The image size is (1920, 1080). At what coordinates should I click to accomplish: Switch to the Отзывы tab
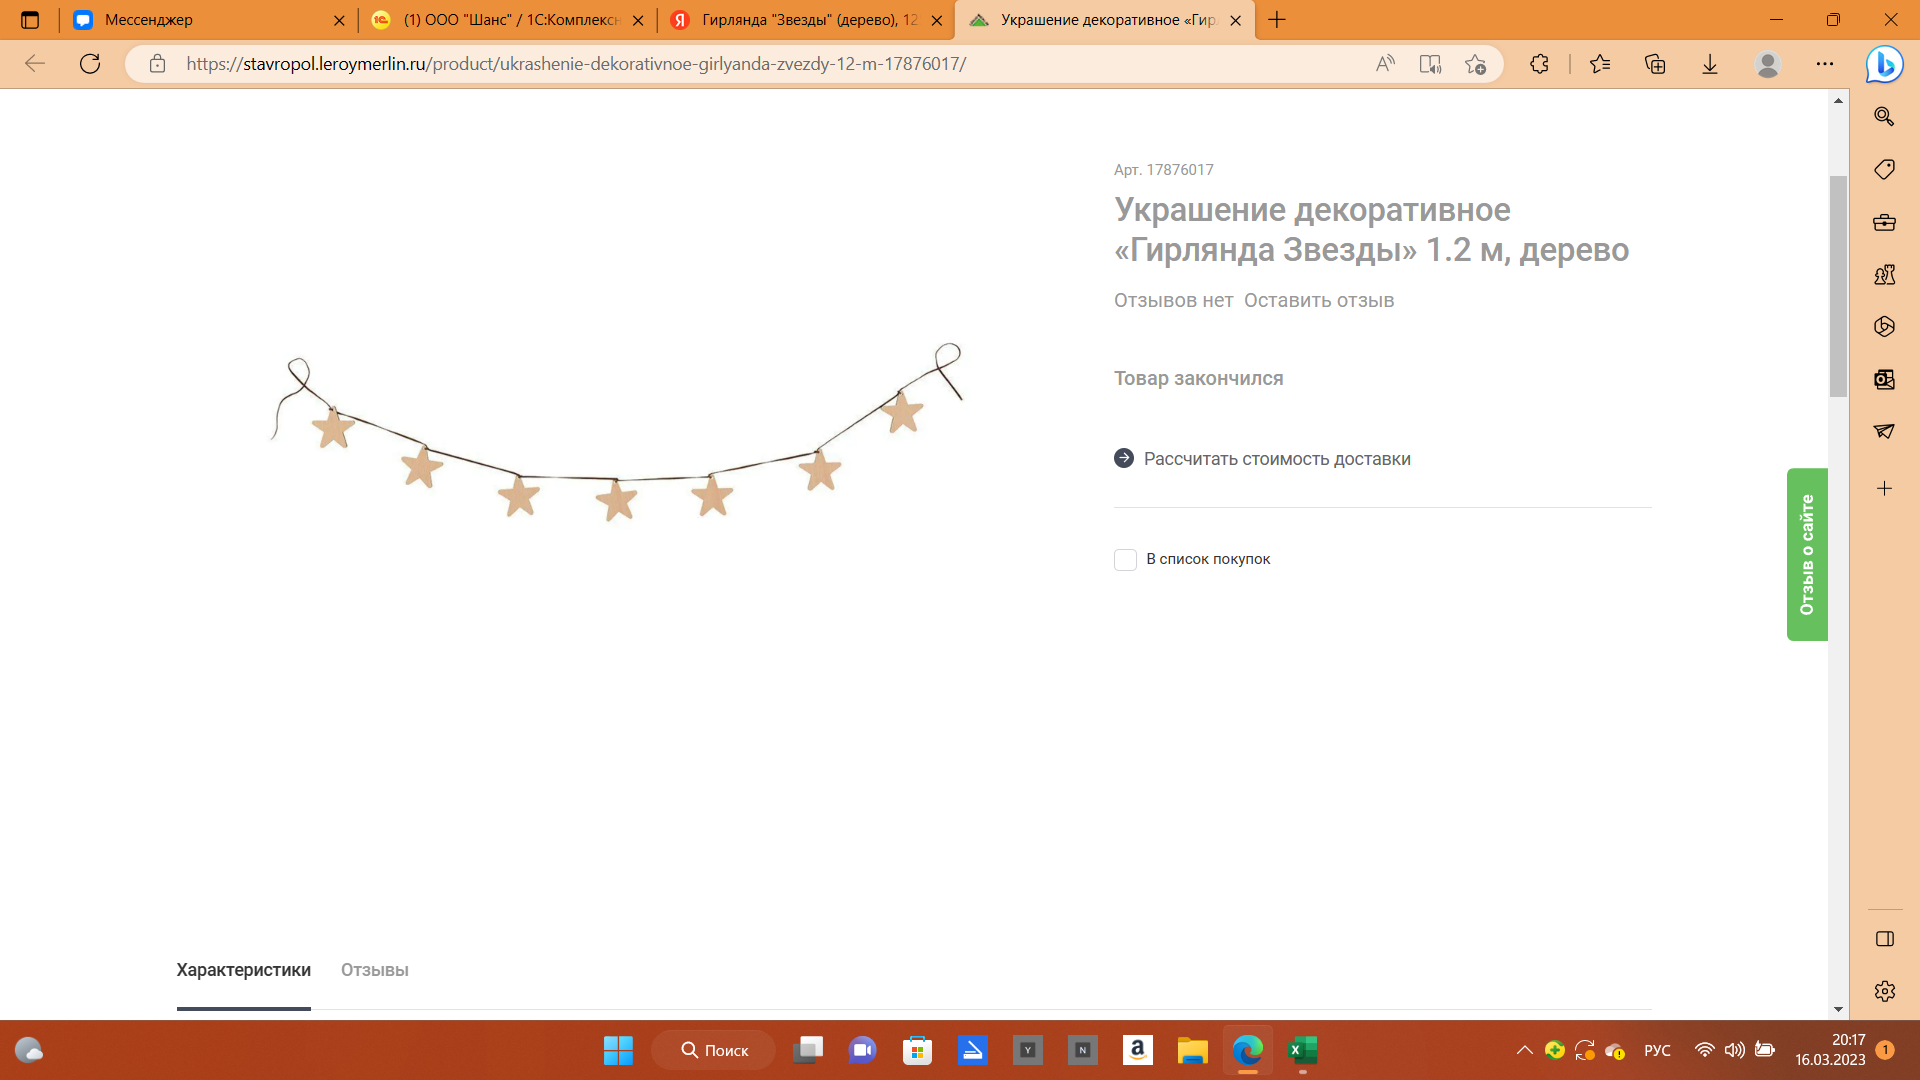pyautogui.click(x=374, y=970)
